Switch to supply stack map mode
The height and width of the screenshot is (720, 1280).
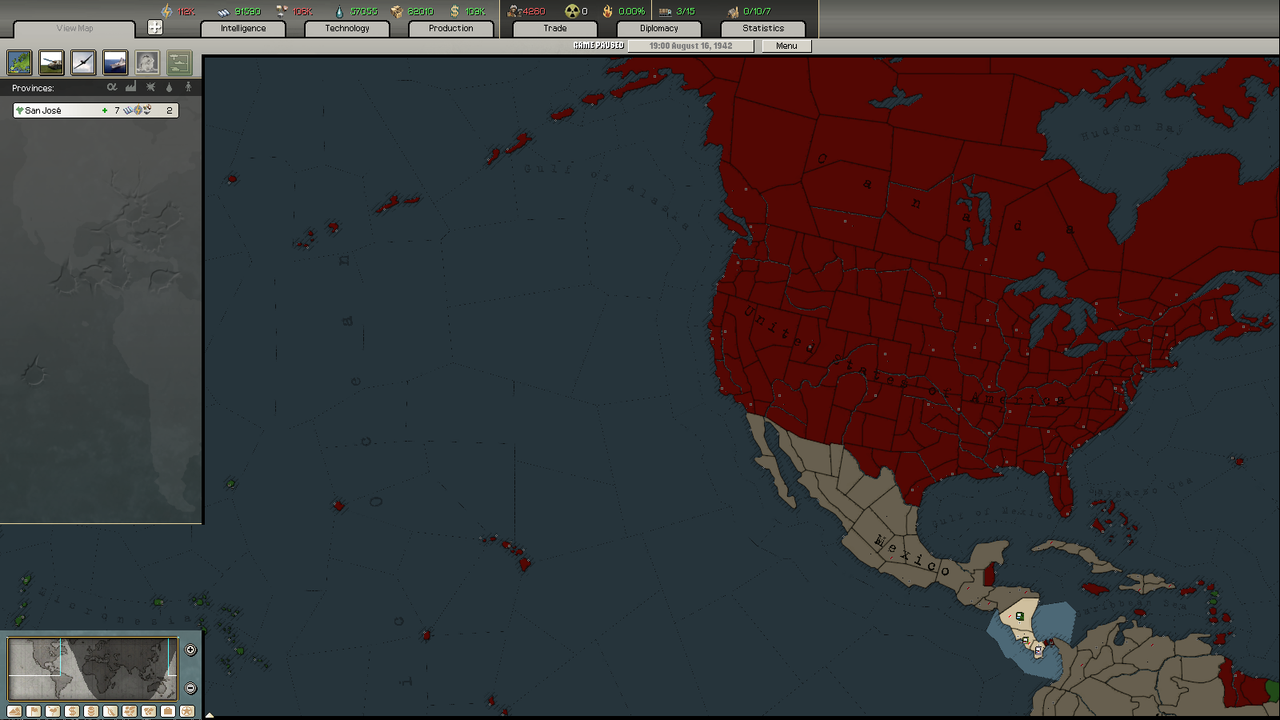coord(91,711)
